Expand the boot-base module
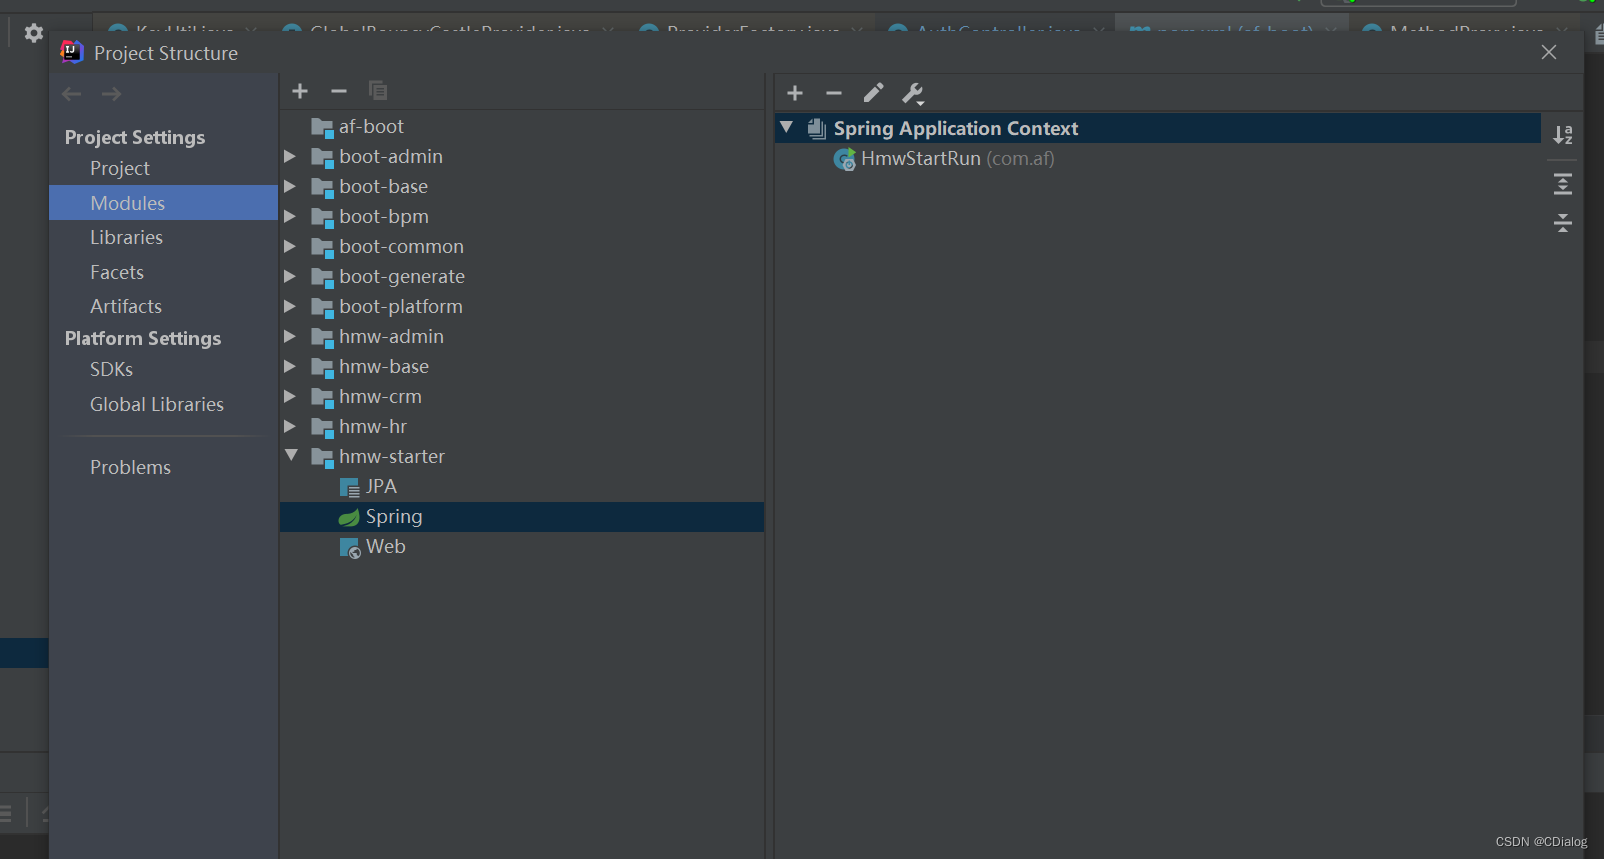This screenshot has width=1604, height=859. click(x=290, y=186)
